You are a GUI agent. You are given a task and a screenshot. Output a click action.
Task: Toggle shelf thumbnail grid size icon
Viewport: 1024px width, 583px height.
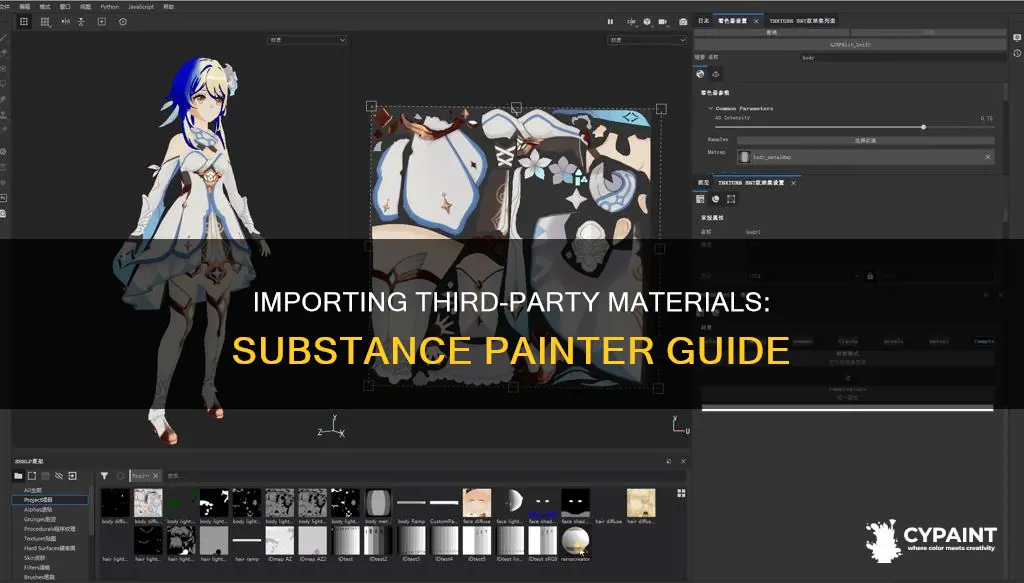tap(681, 493)
